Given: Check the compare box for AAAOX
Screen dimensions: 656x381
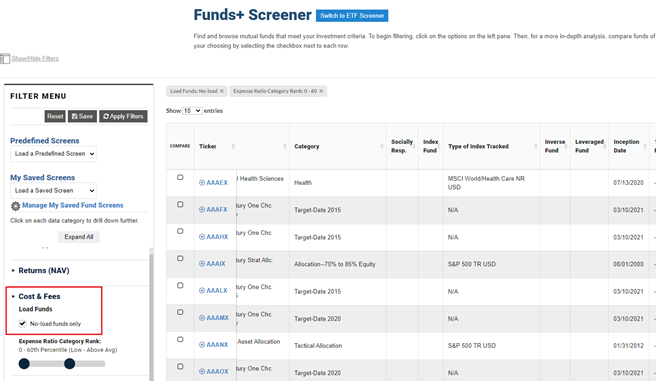Looking at the screenshot, I should (x=180, y=366).
